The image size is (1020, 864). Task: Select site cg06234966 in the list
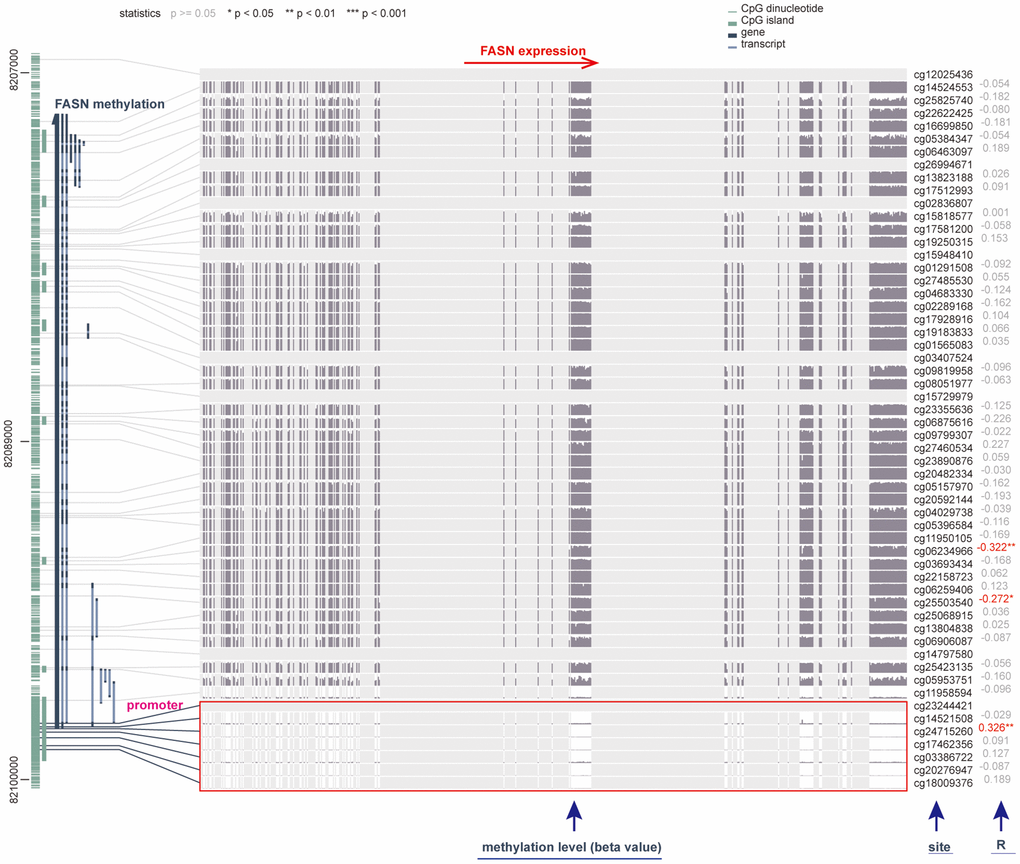coord(942,551)
